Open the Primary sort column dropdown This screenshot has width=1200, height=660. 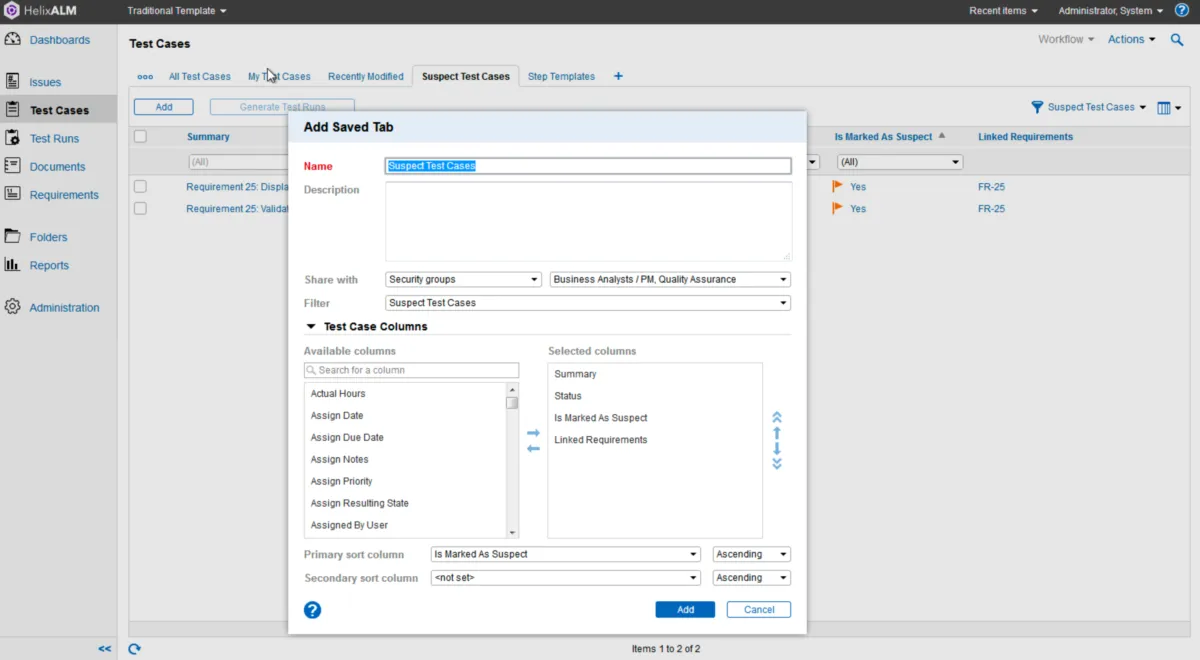(x=565, y=554)
